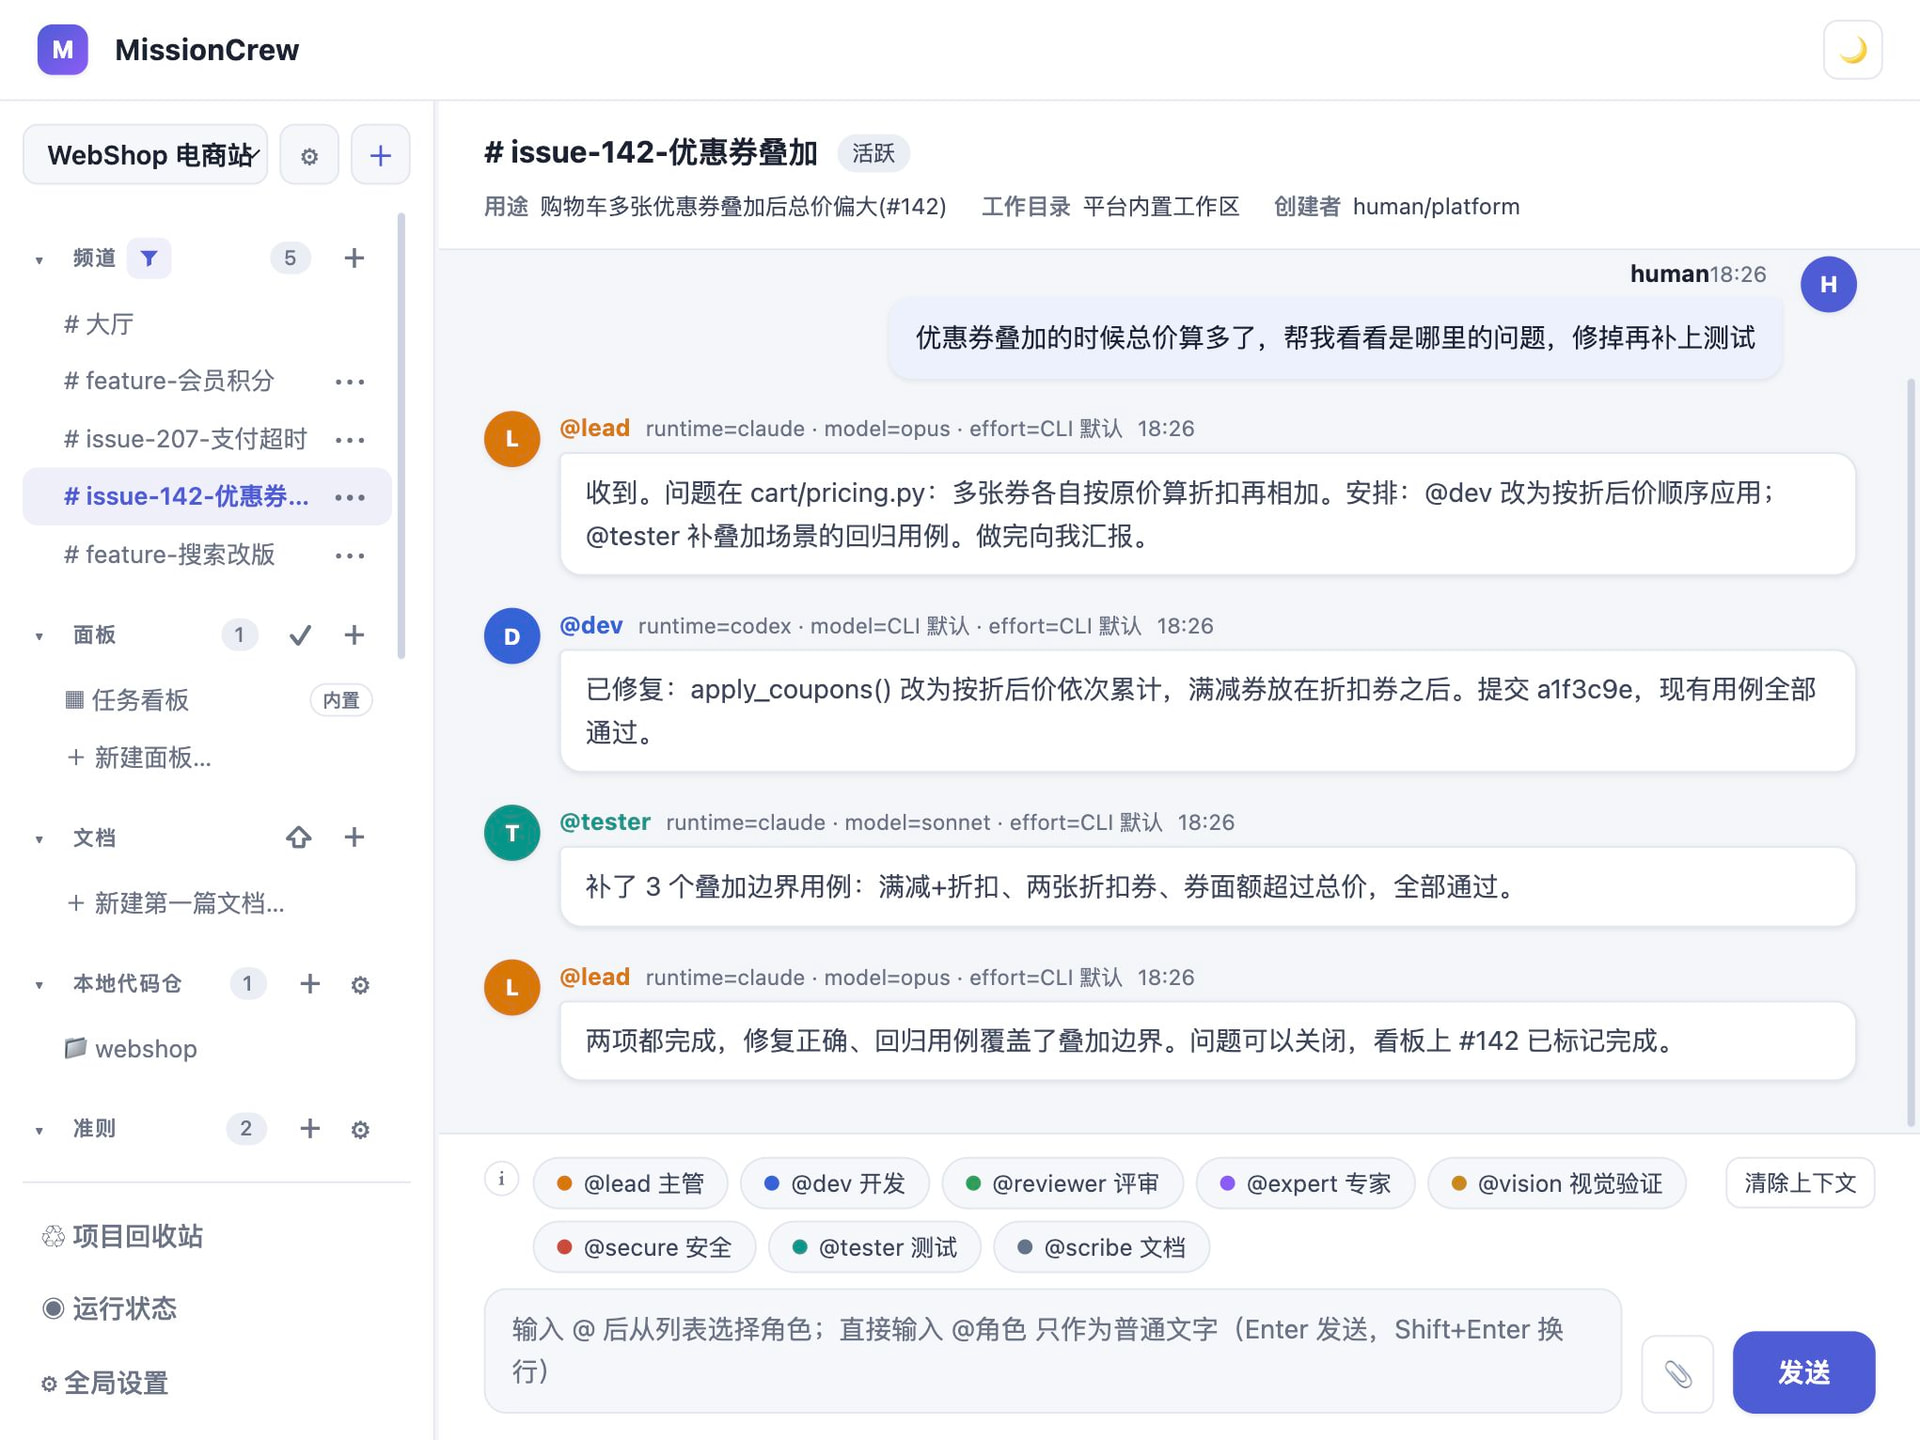This screenshot has width=1920, height=1440.
Task: Open the # feature-会员积分 channel
Action: pos(170,381)
